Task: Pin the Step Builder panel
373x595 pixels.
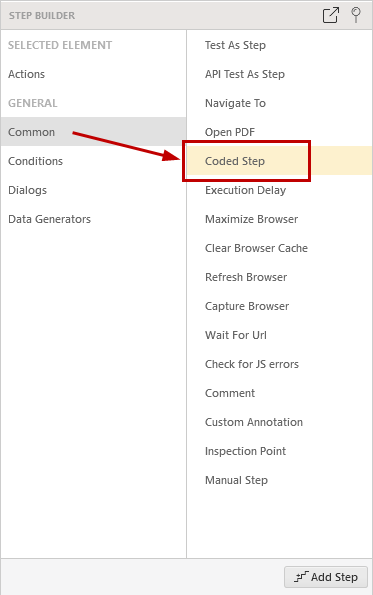Action: click(356, 15)
